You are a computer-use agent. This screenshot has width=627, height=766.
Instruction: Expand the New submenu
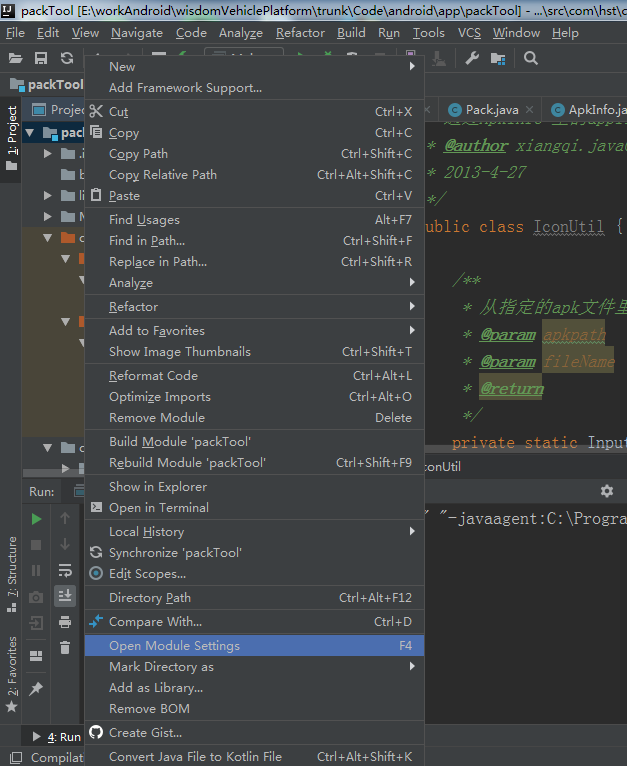coord(254,66)
